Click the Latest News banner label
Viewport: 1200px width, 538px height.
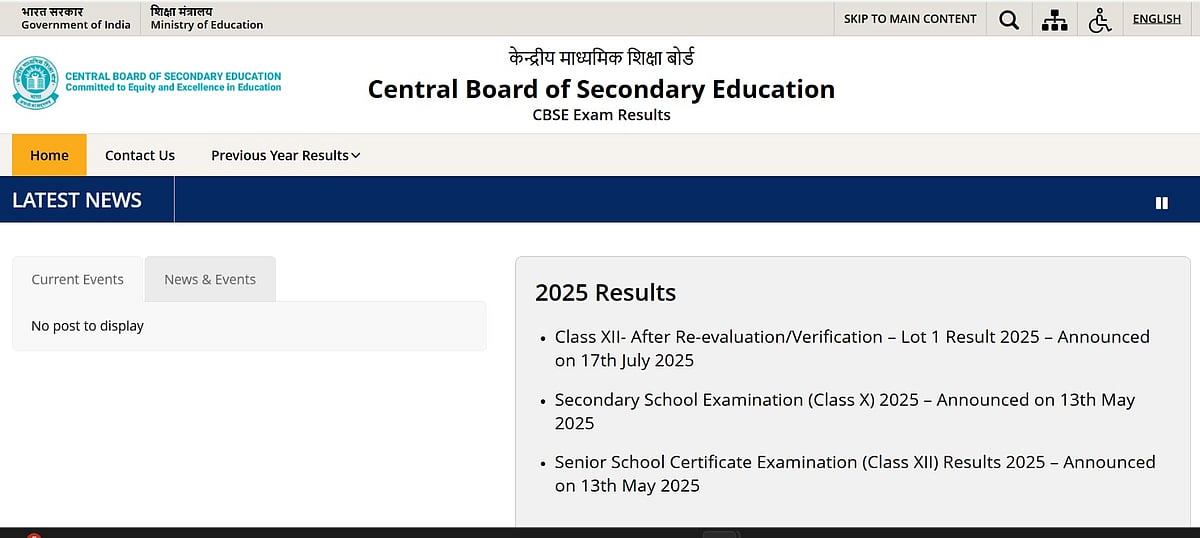tap(77, 200)
